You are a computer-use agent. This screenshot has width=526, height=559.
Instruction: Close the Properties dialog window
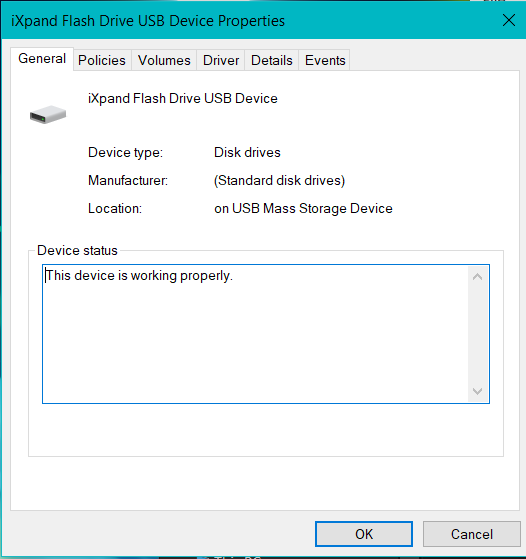(509, 20)
